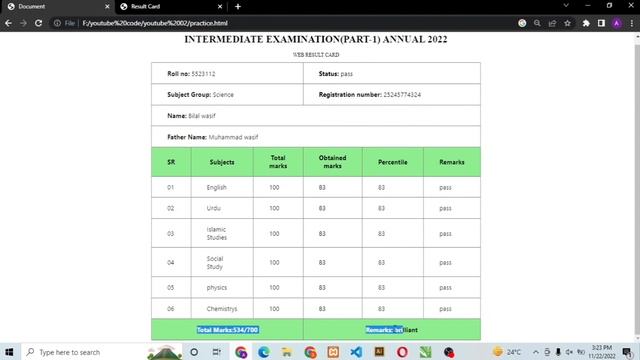640x360 pixels.
Task: Click the vertical page scrollbar
Action: pos(637,188)
